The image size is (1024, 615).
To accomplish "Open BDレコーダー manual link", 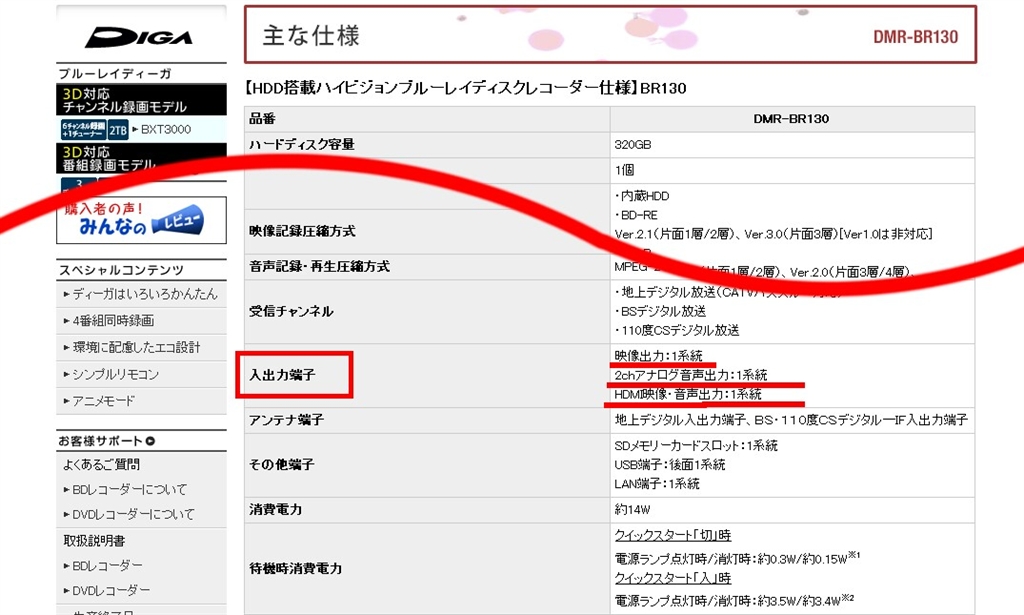I will pyautogui.click(x=107, y=565).
